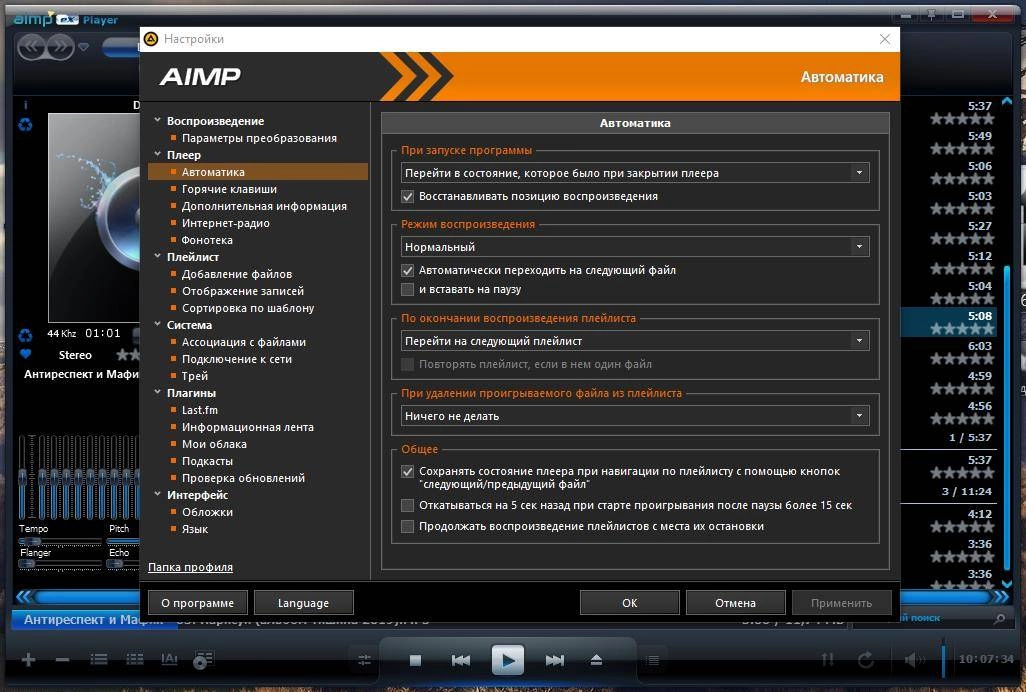Open 'Перейти на следующий плейлист' dropdown

click(x=634, y=341)
